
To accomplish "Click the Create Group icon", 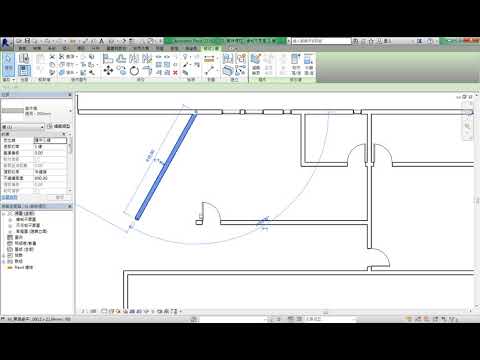I will point(241,59).
